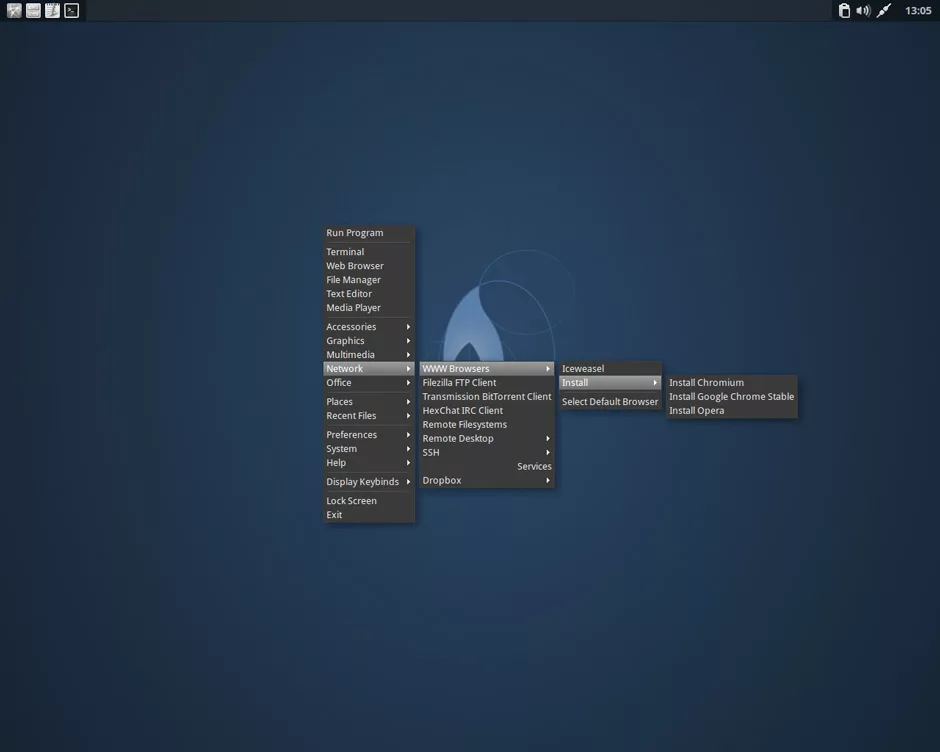Expand the Graphics submenu
The width and height of the screenshot is (940, 752).
pyautogui.click(x=369, y=341)
